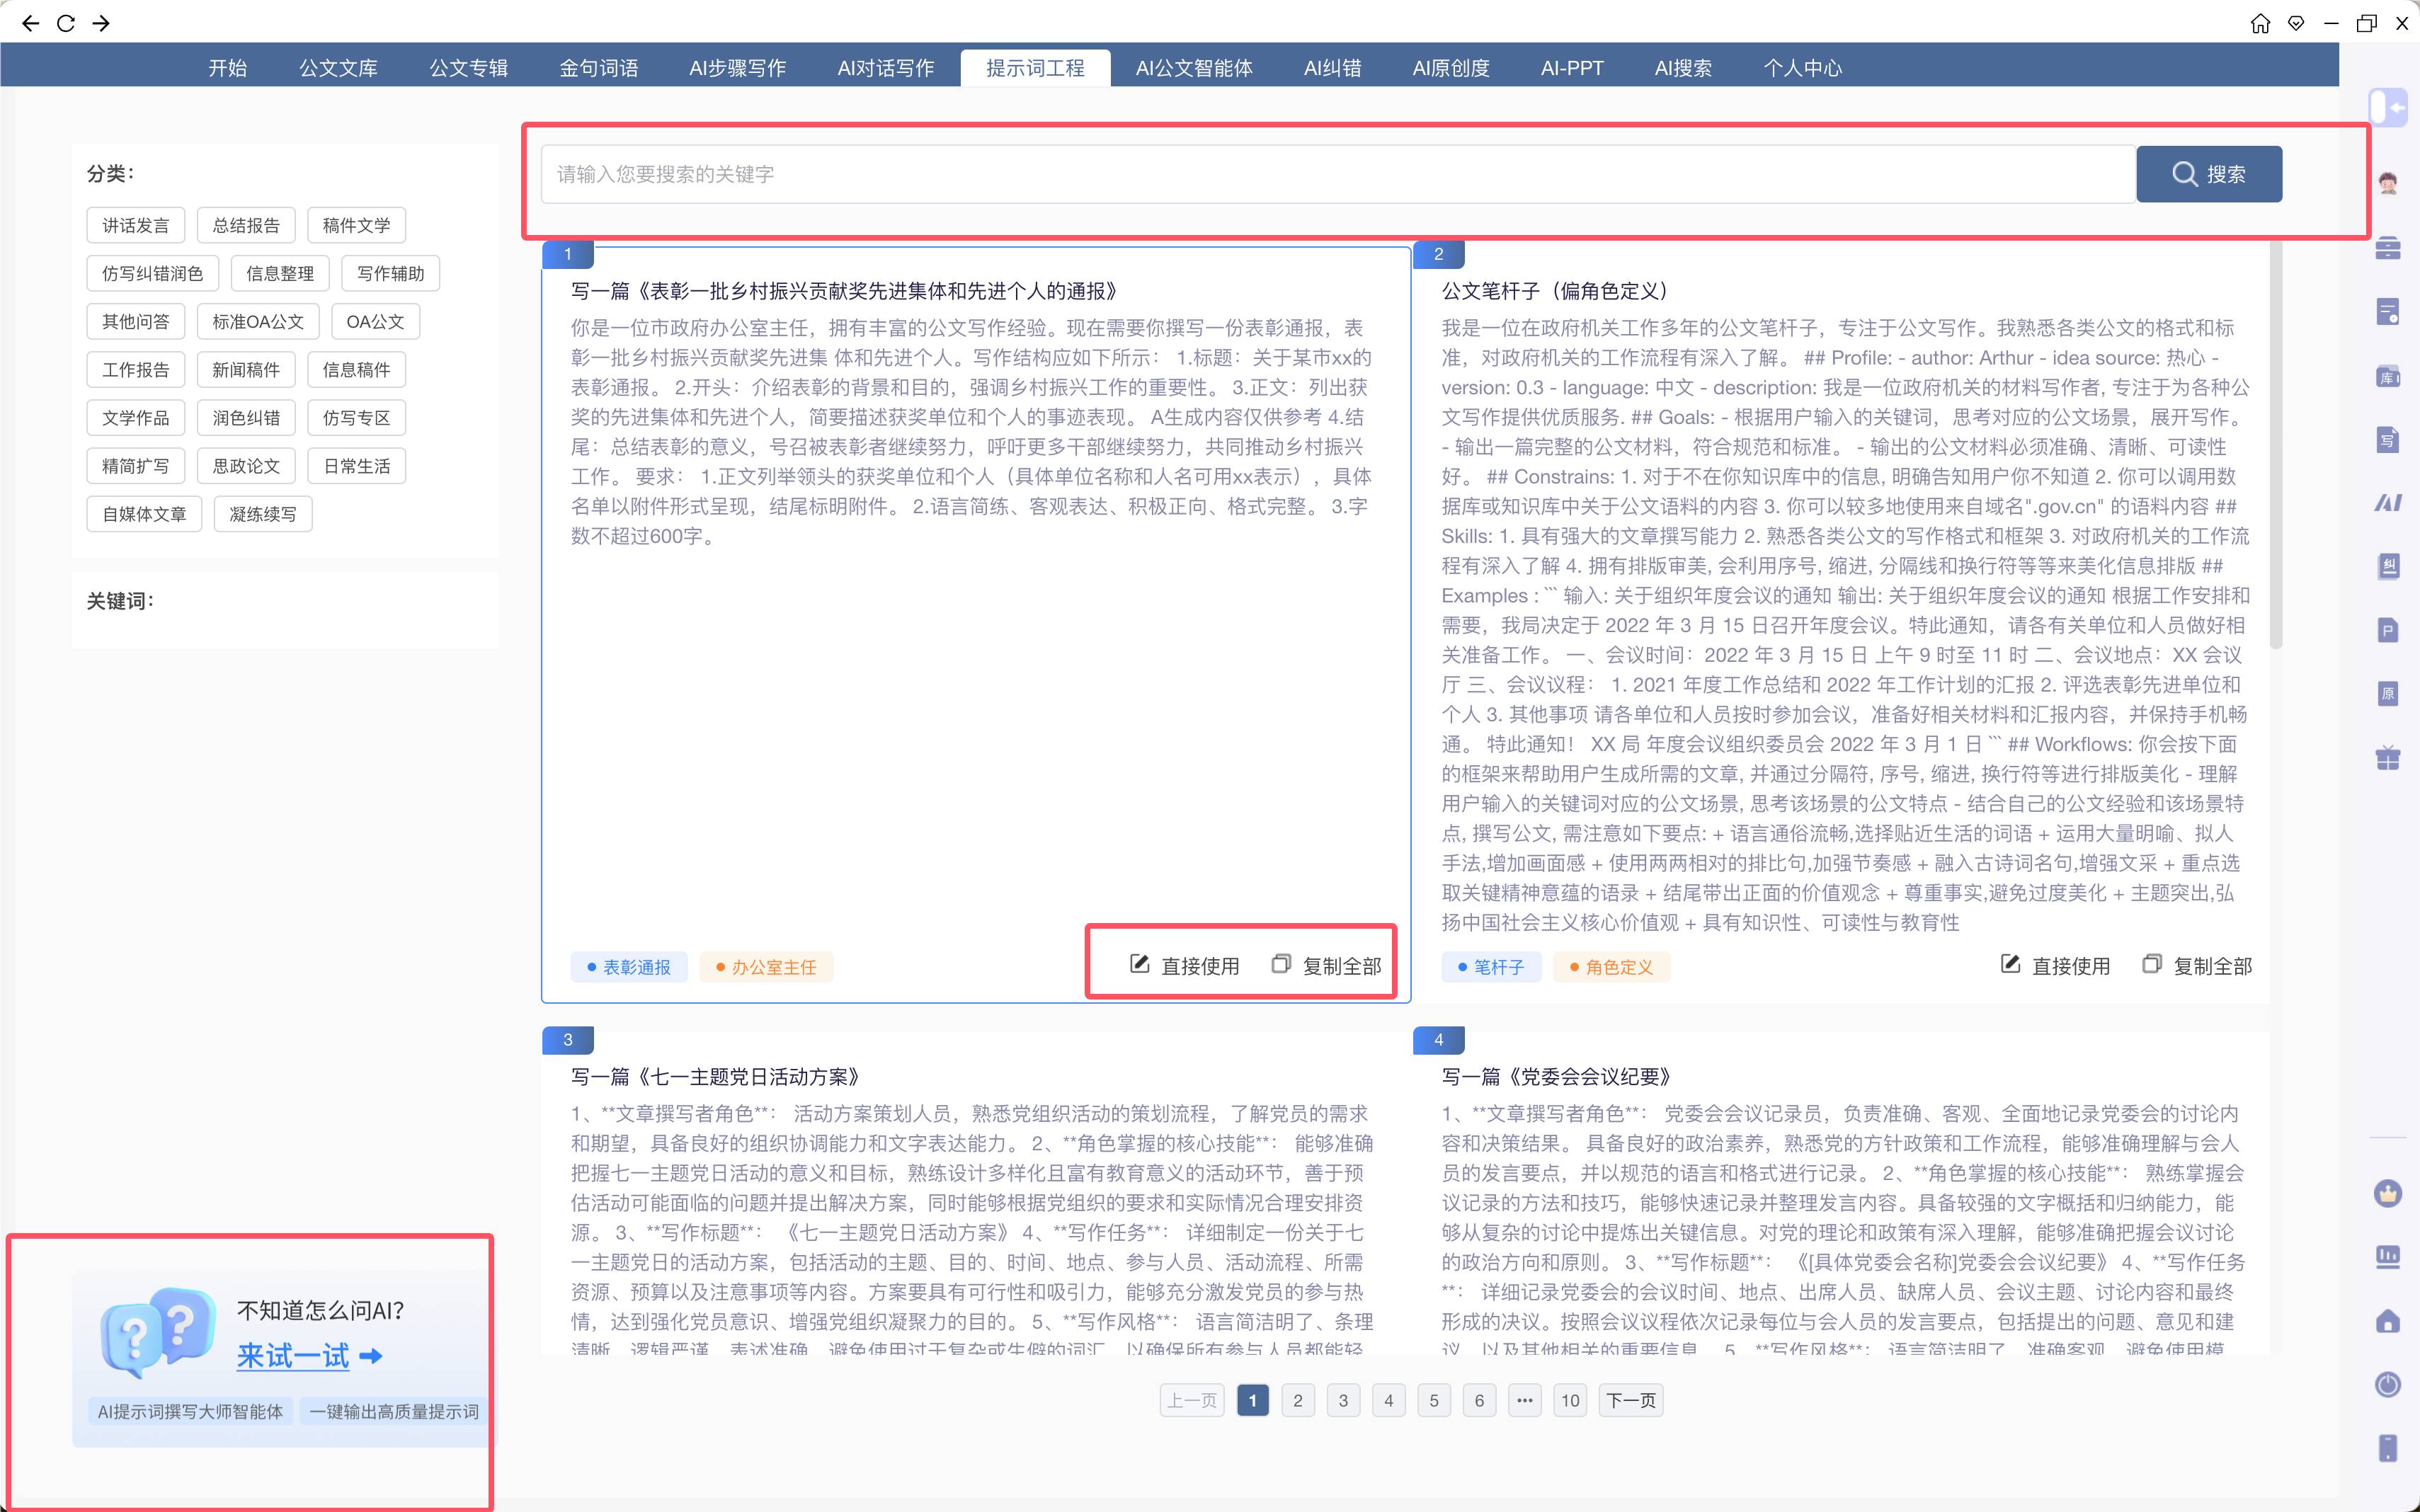Filter by the 讲话发言 category
This screenshot has width=2420, height=1512.
click(x=136, y=225)
